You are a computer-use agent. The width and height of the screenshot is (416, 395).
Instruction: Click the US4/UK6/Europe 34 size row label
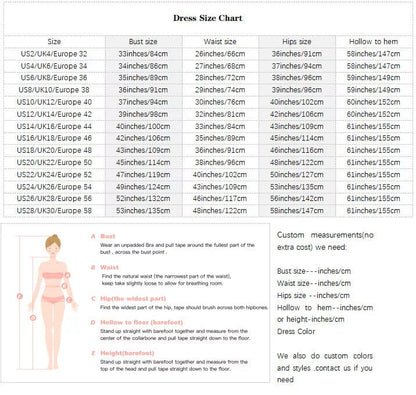point(54,66)
